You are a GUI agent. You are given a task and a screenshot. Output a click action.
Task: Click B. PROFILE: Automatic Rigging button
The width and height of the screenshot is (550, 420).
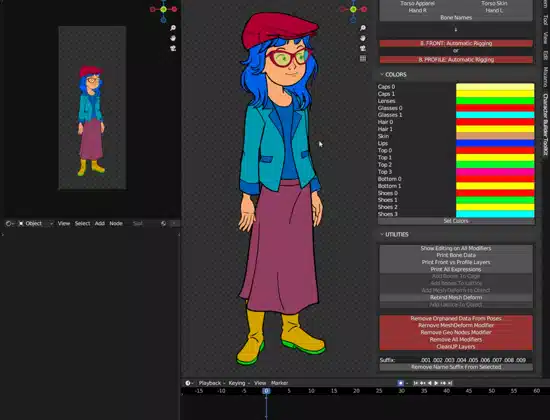pyautogui.click(x=456, y=60)
